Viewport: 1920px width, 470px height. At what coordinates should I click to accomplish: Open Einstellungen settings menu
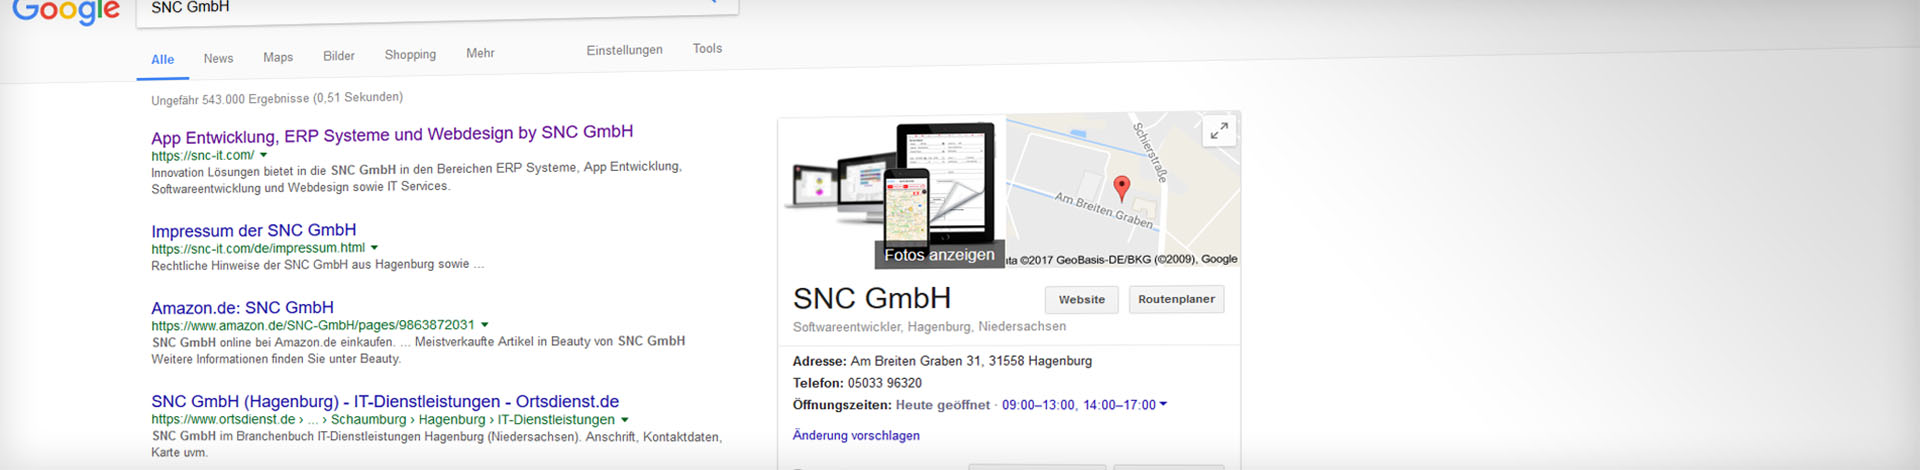pos(624,50)
